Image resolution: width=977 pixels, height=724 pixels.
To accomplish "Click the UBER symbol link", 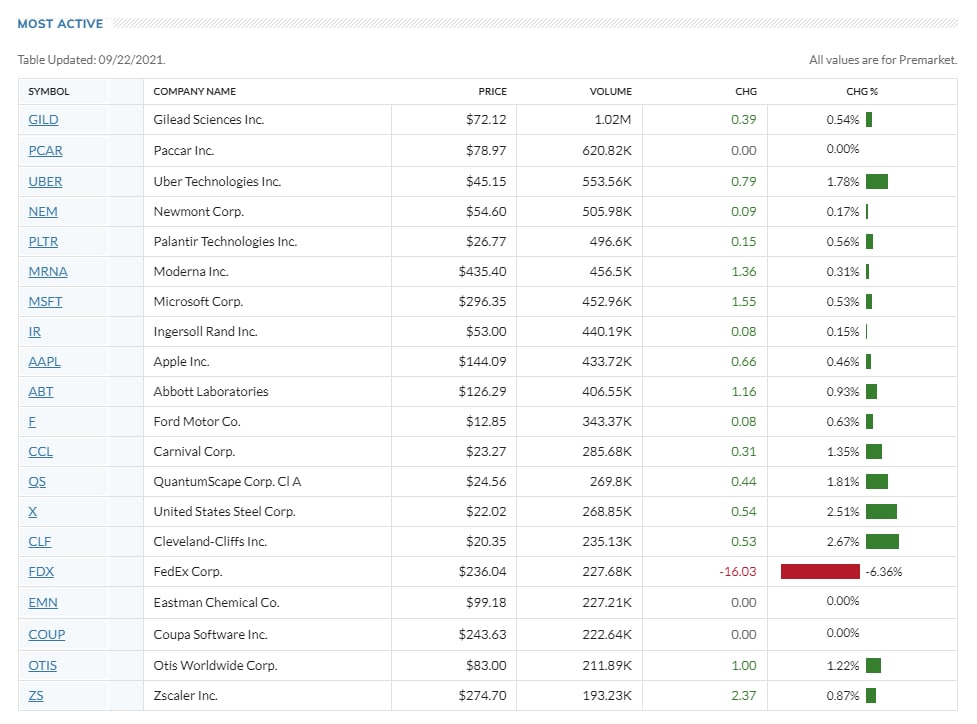I will point(45,182).
